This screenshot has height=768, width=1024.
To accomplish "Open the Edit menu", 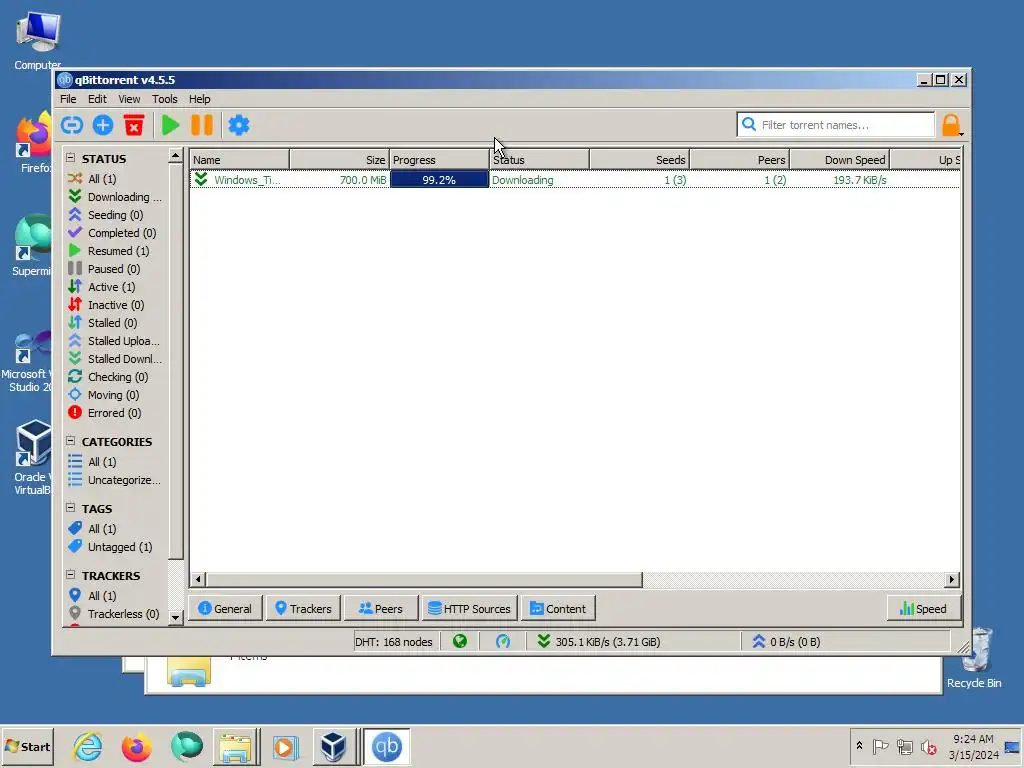I will 97,99.
